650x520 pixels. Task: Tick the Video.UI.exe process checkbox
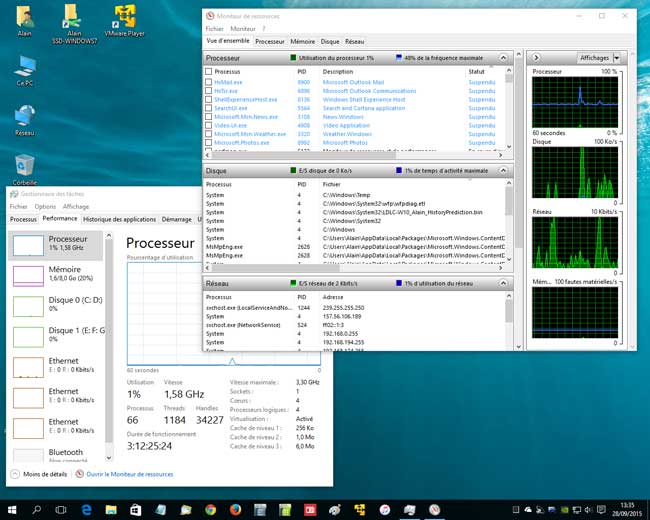tap(209, 125)
